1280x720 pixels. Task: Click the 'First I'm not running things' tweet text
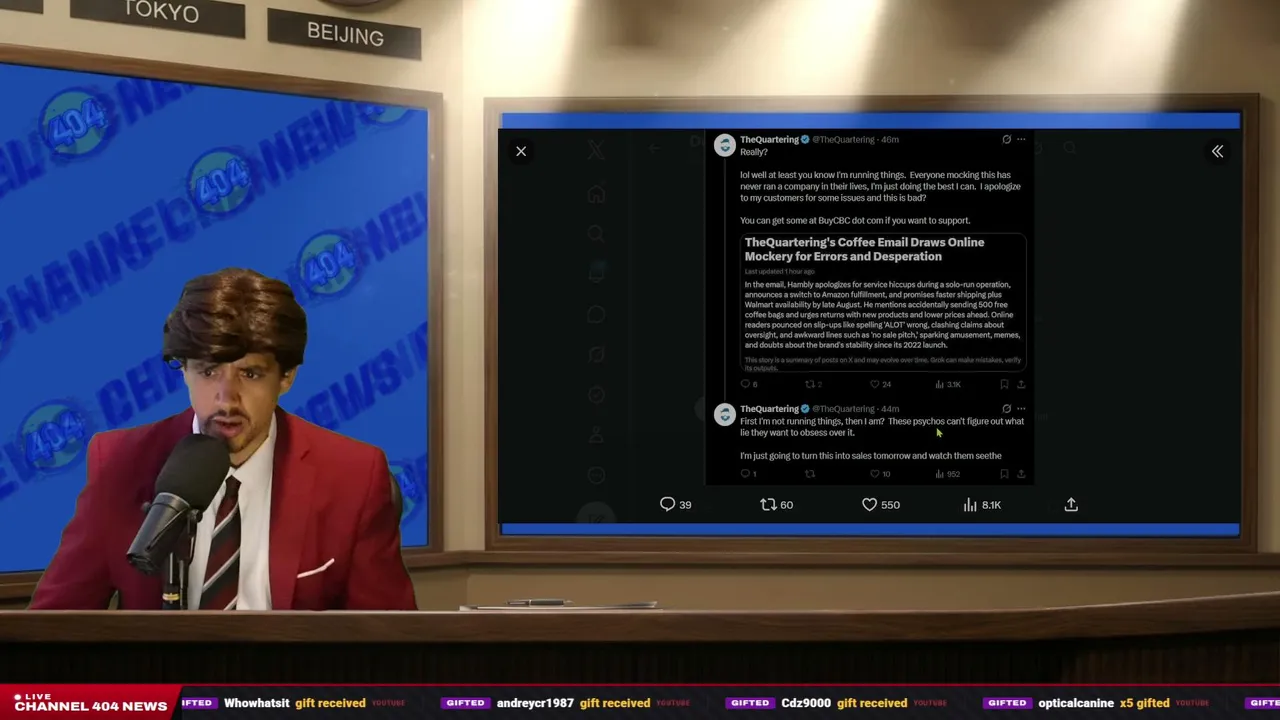pos(882,427)
